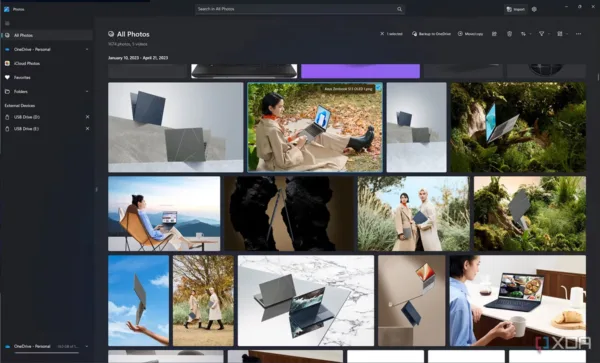Expand OneDrive storage status at bottom
The width and height of the screenshot is (600, 363).
[x=87, y=346]
